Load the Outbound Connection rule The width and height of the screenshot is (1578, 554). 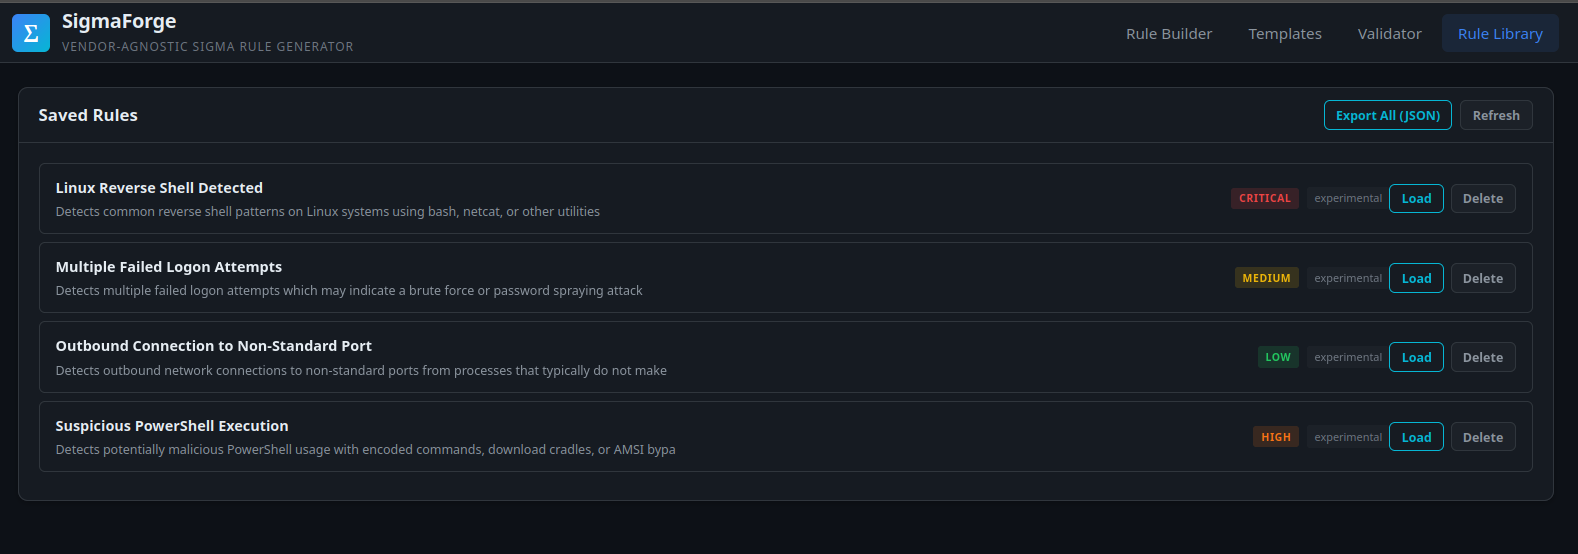1415,358
